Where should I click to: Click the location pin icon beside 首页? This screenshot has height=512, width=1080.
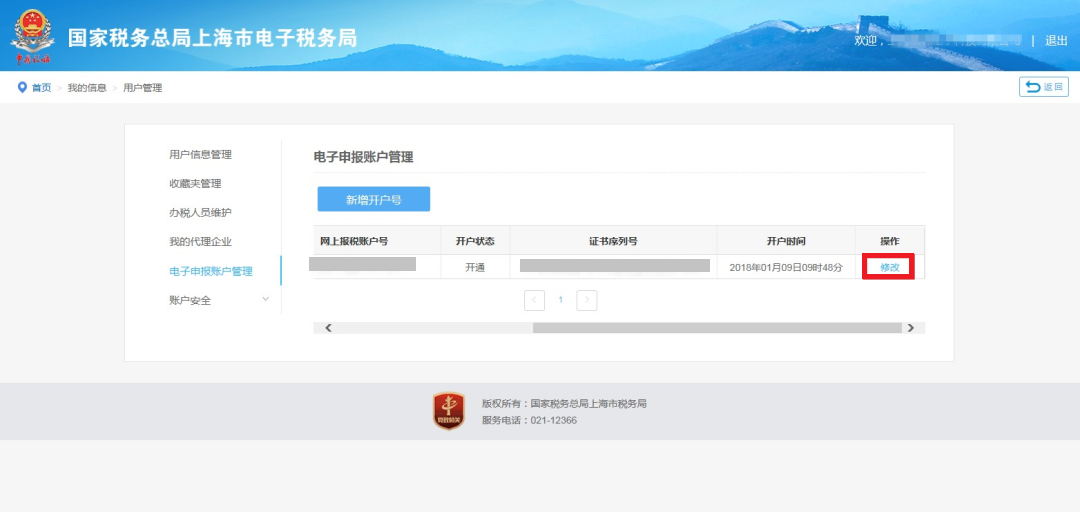(22, 87)
